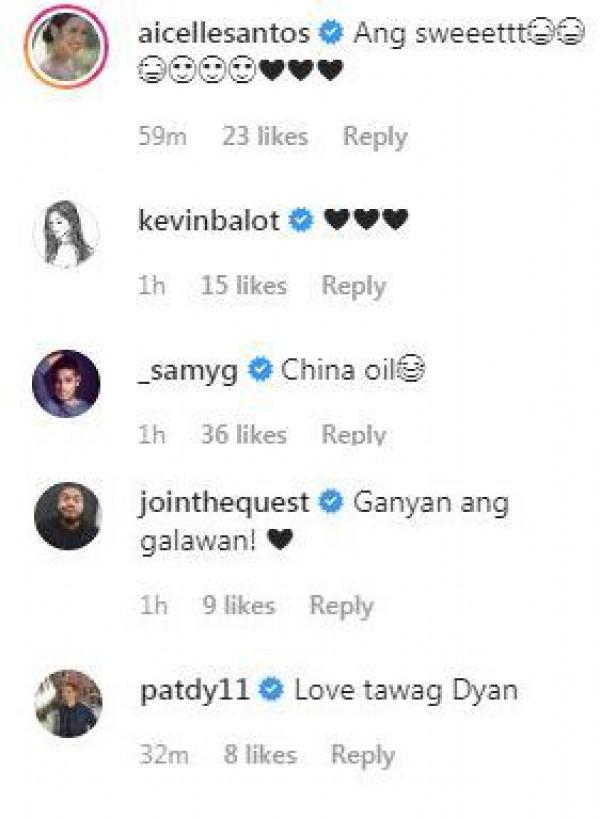Click verified badge beside jointhequest
600x819 pixels.
(x=331, y=502)
